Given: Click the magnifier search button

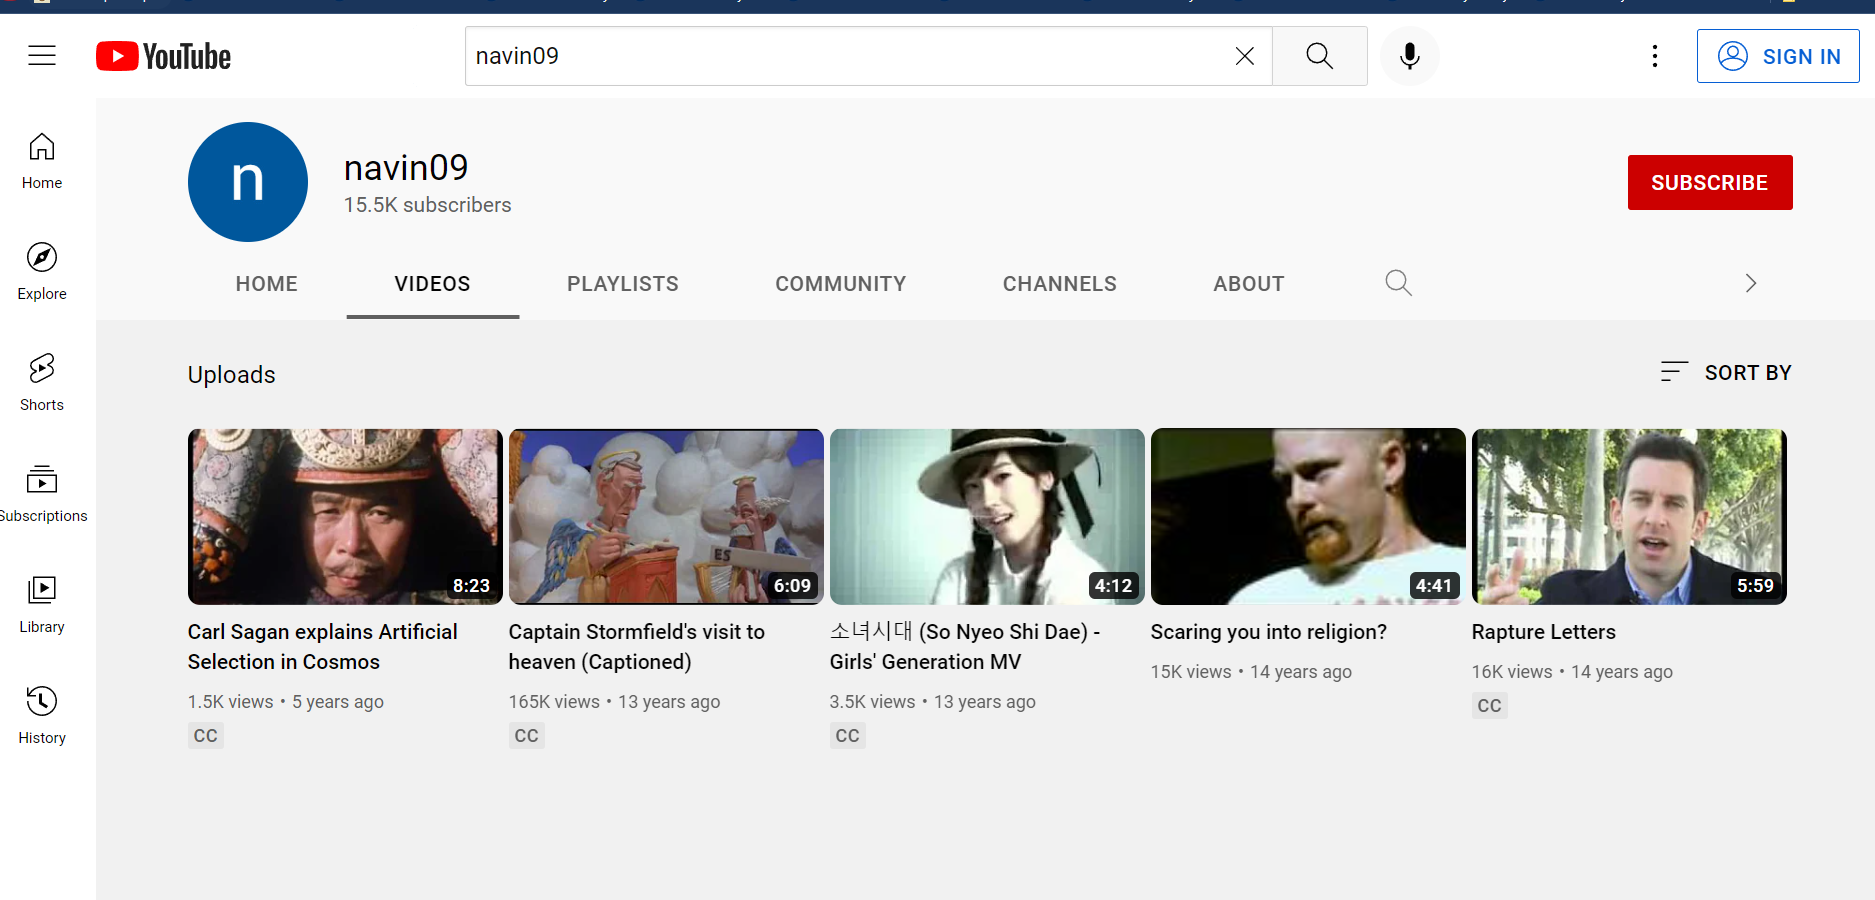Looking at the screenshot, I should pyautogui.click(x=1319, y=56).
